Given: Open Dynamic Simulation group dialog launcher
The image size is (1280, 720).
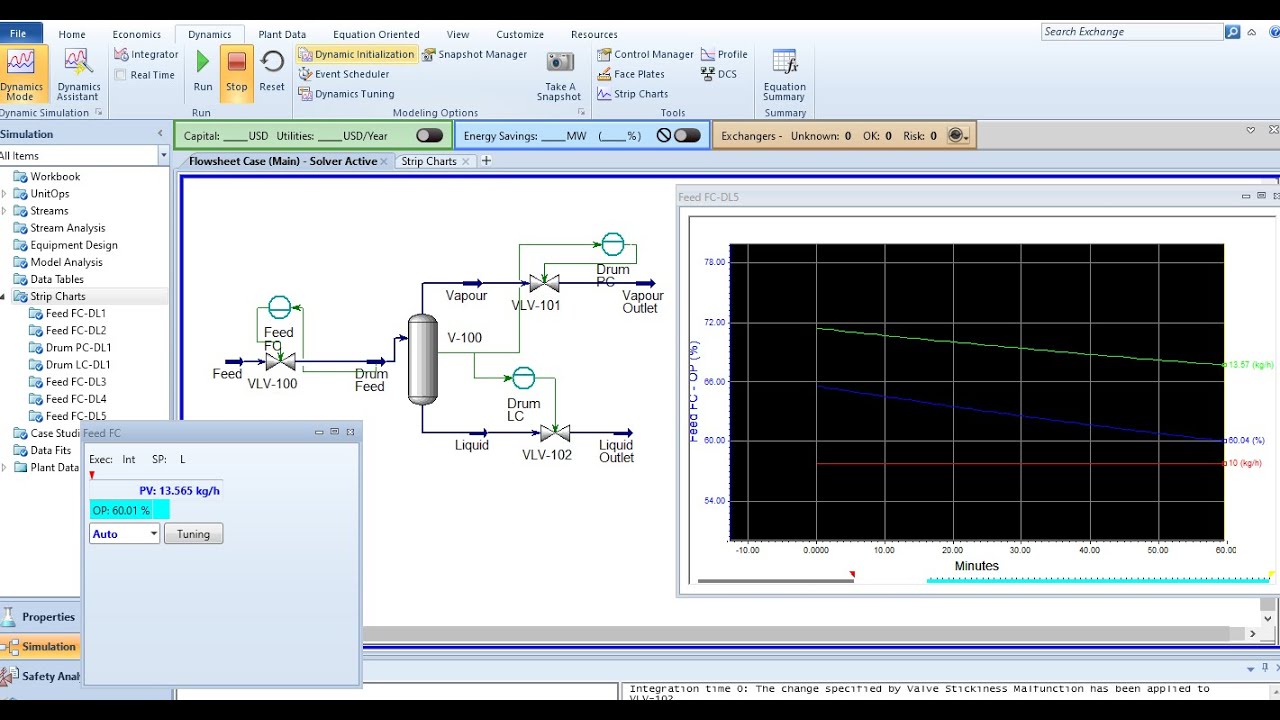Looking at the screenshot, I should (99, 113).
